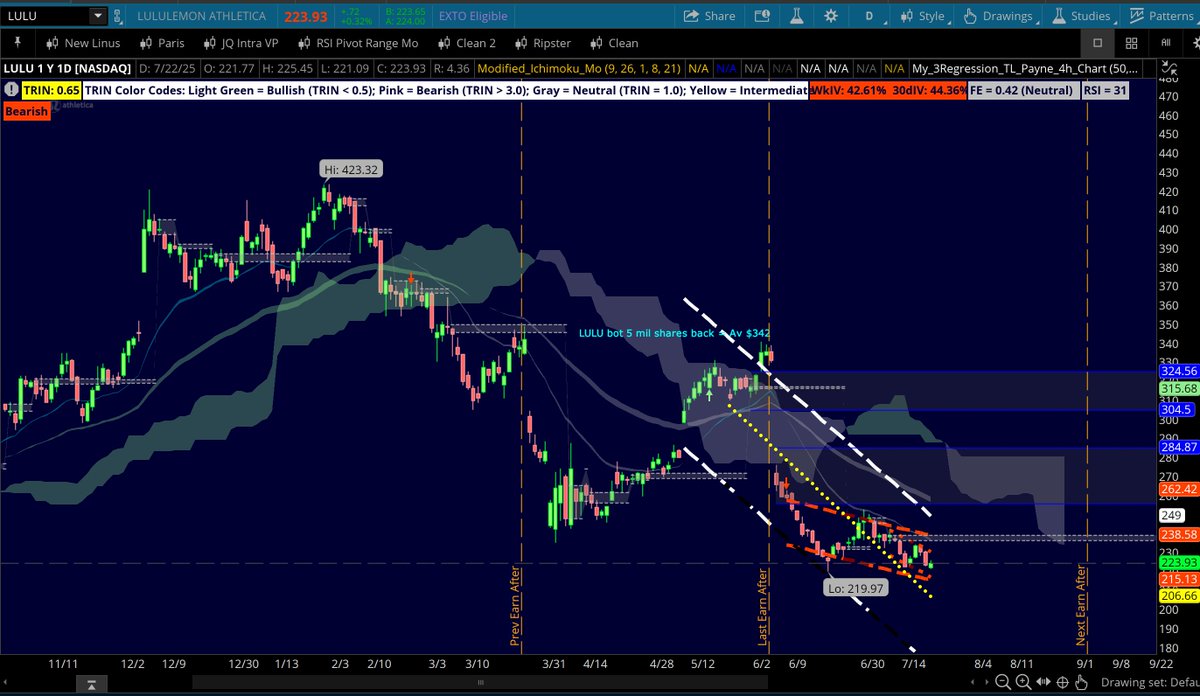
Task: Click the 206.66 yellow price label
Action: tap(1180, 595)
